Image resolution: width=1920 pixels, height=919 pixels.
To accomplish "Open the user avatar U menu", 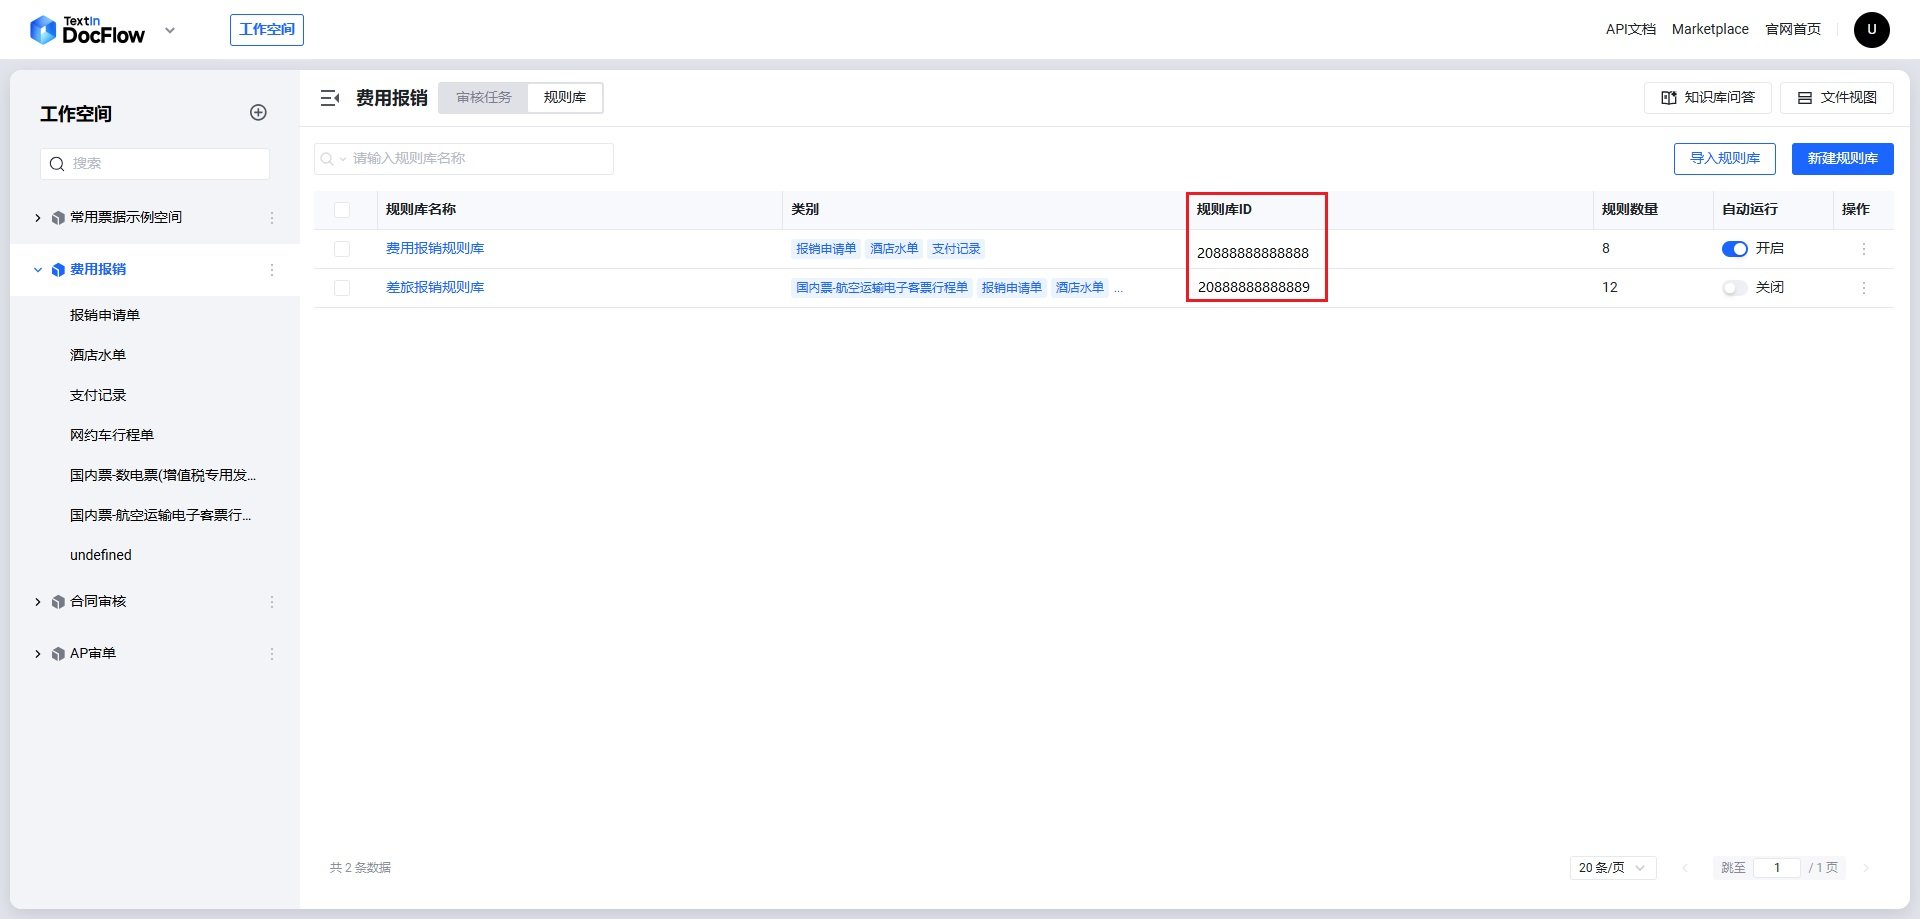I will [x=1871, y=29].
